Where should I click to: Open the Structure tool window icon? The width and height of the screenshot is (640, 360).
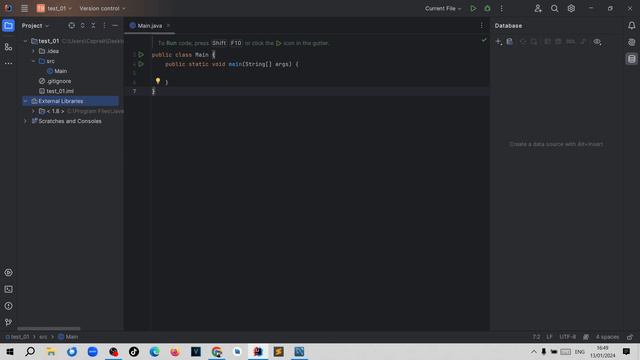tap(8, 47)
